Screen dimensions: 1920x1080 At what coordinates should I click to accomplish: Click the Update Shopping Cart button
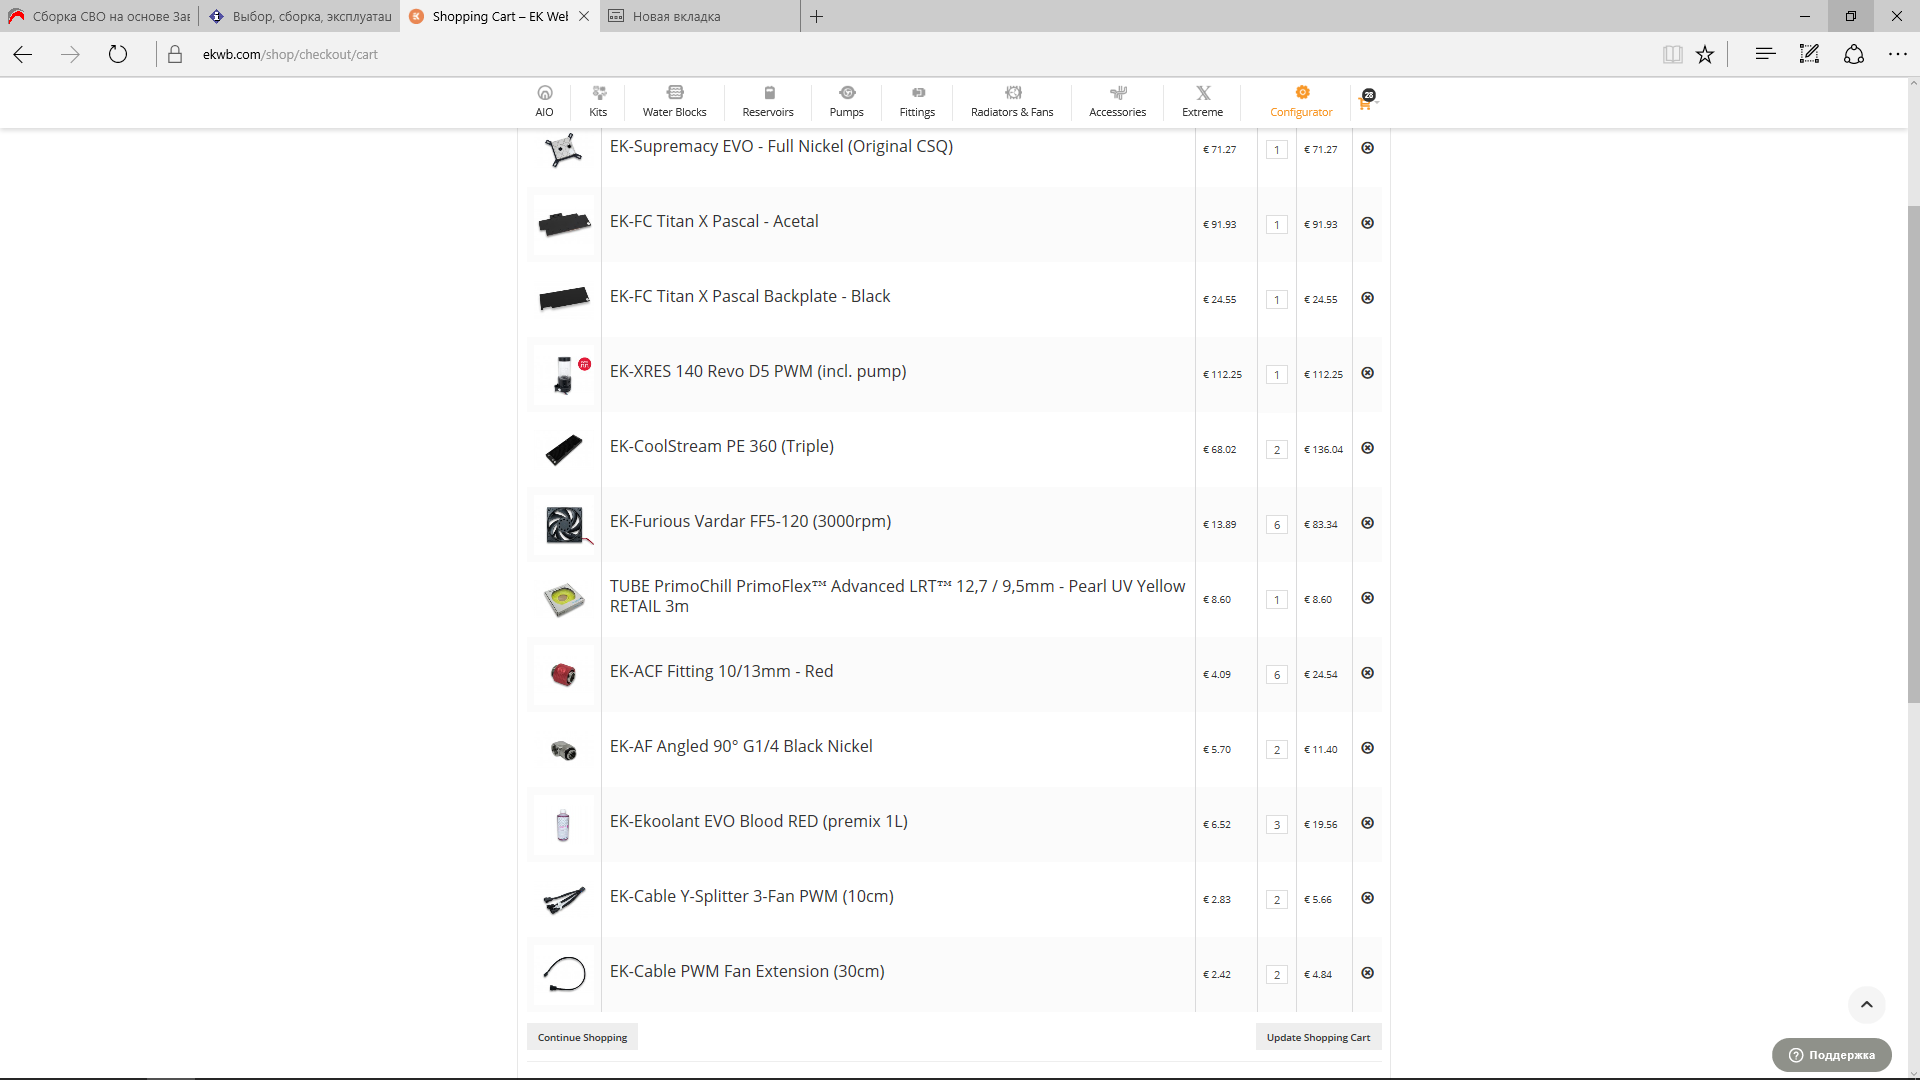[x=1318, y=1037]
